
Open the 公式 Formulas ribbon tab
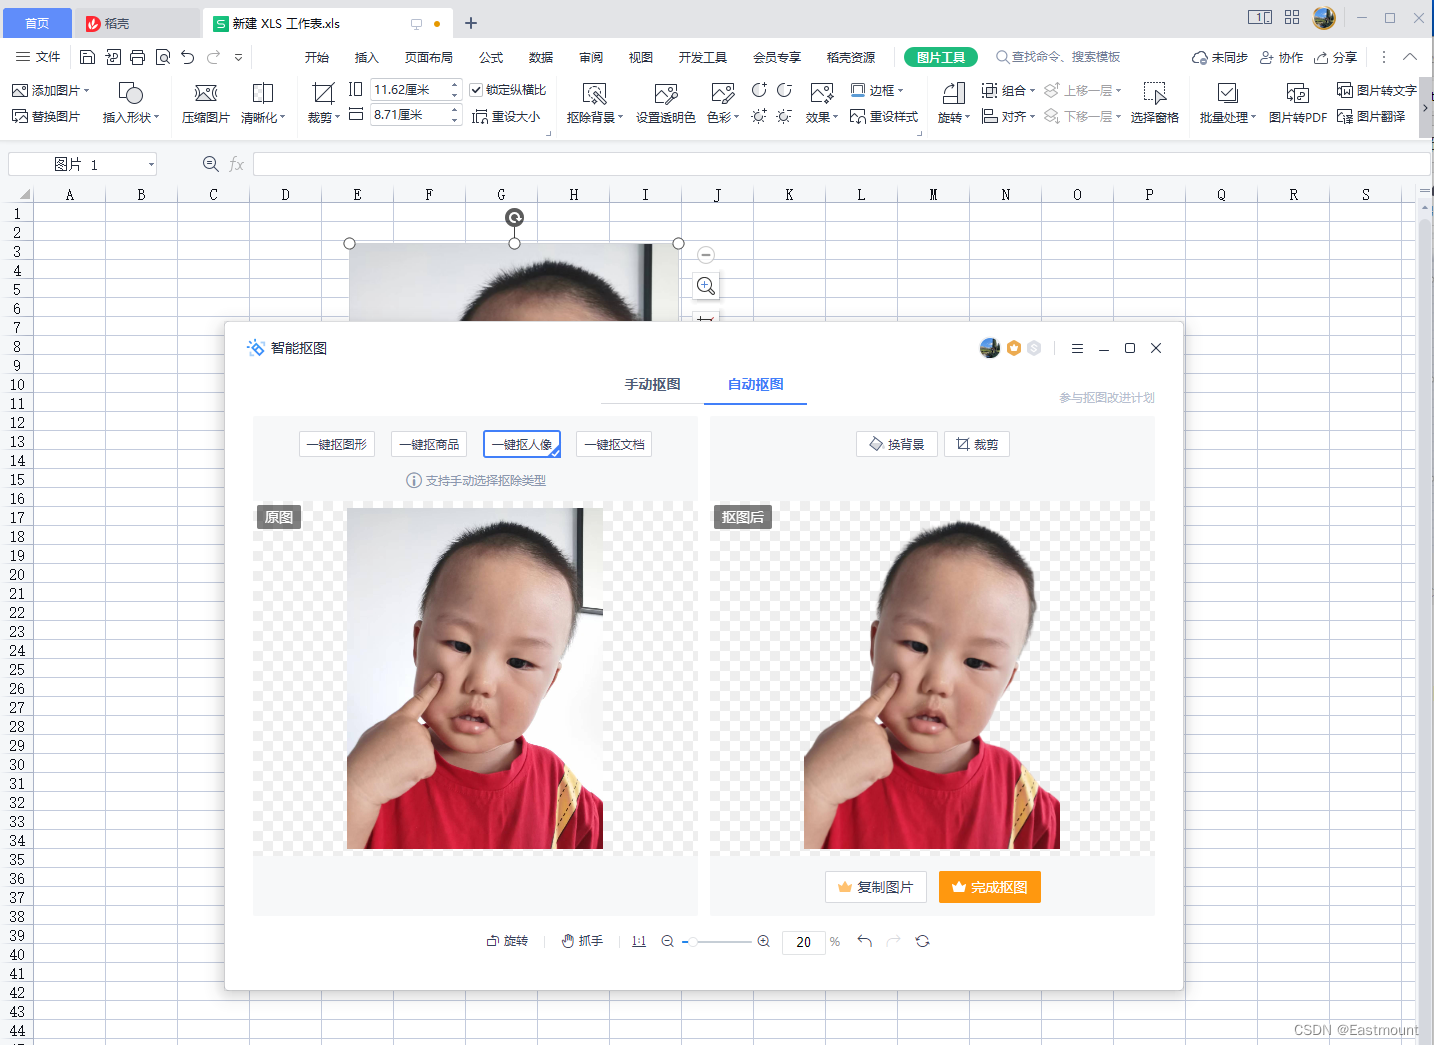pyautogui.click(x=491, y=57)
